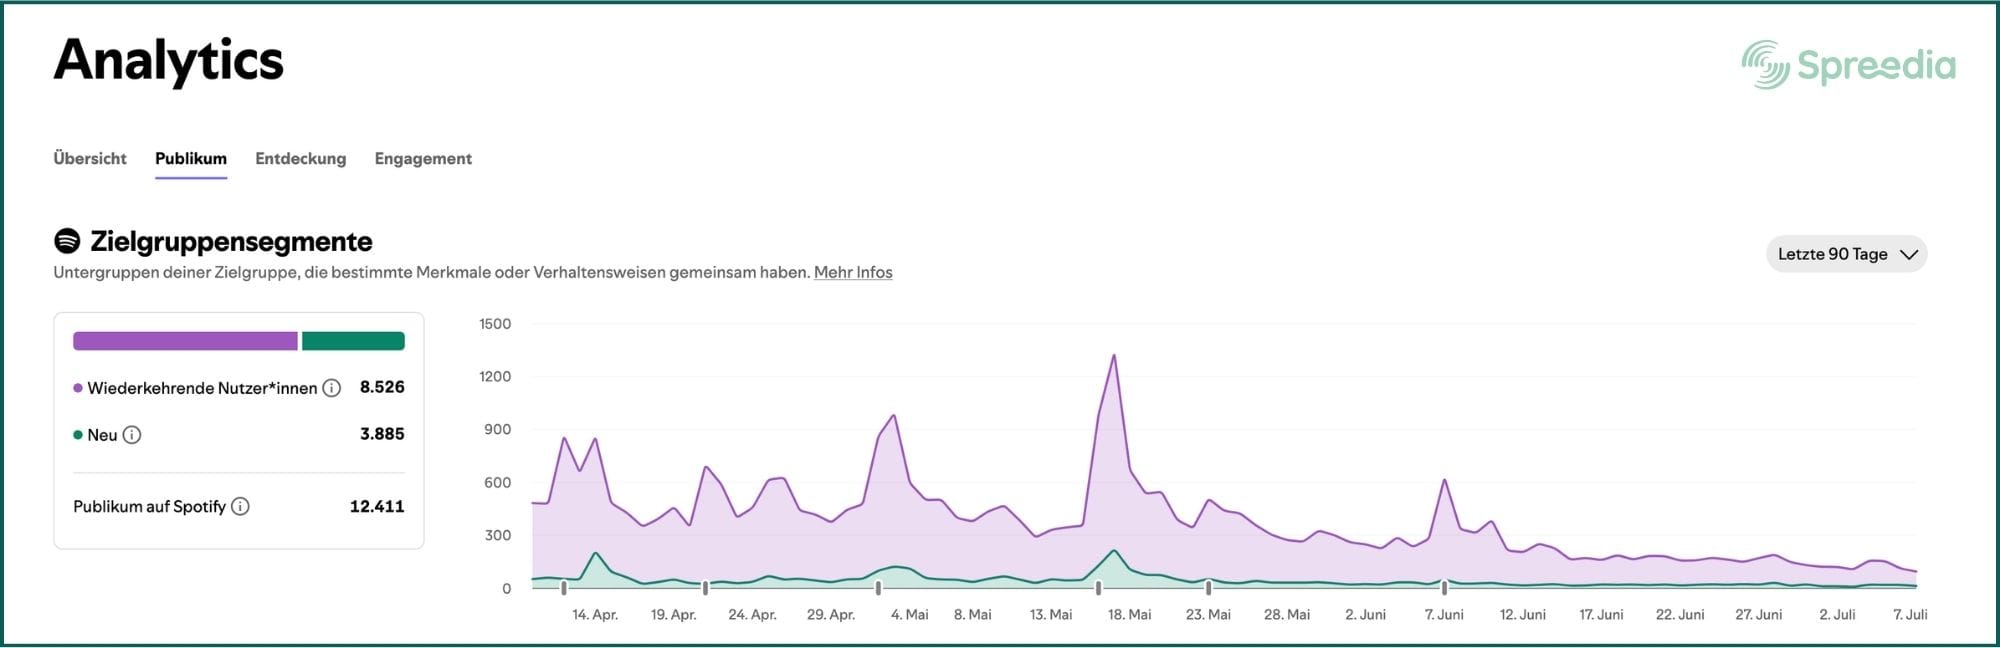Click the purple chart peak near 4. Mai

click(893, 416)
